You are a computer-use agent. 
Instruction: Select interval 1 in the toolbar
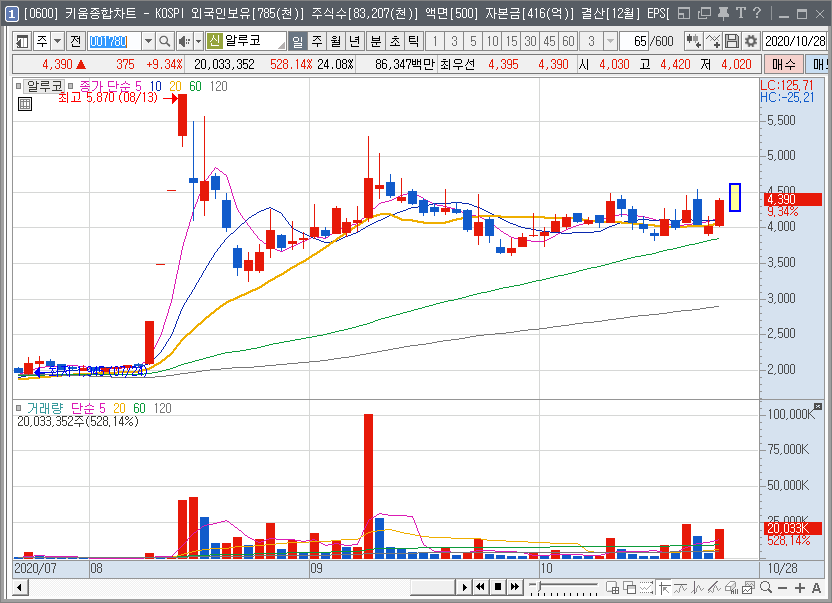pyautogui.click(x=435, y=41)
